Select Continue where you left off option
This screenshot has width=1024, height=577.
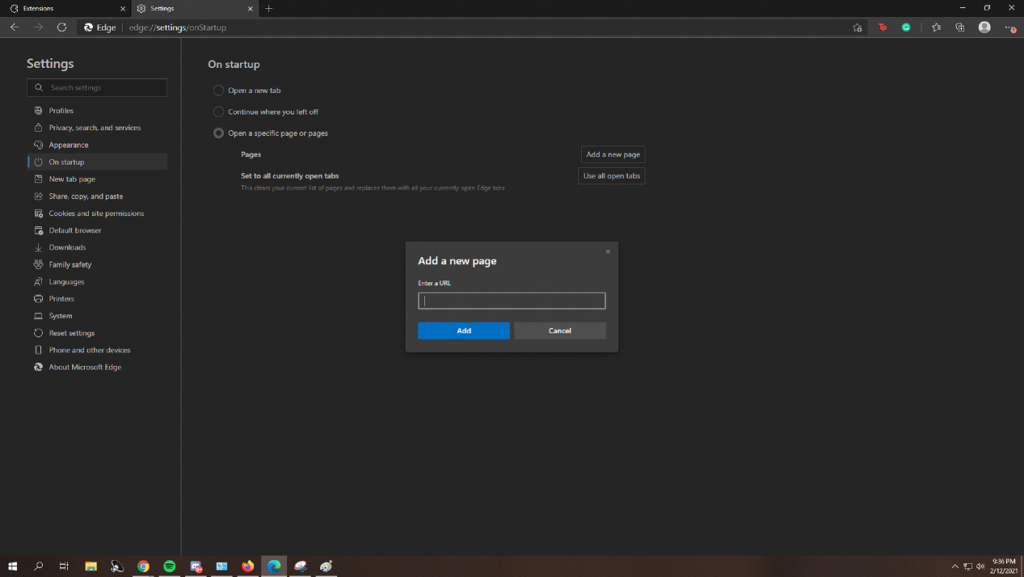click(x=218, y=112)
